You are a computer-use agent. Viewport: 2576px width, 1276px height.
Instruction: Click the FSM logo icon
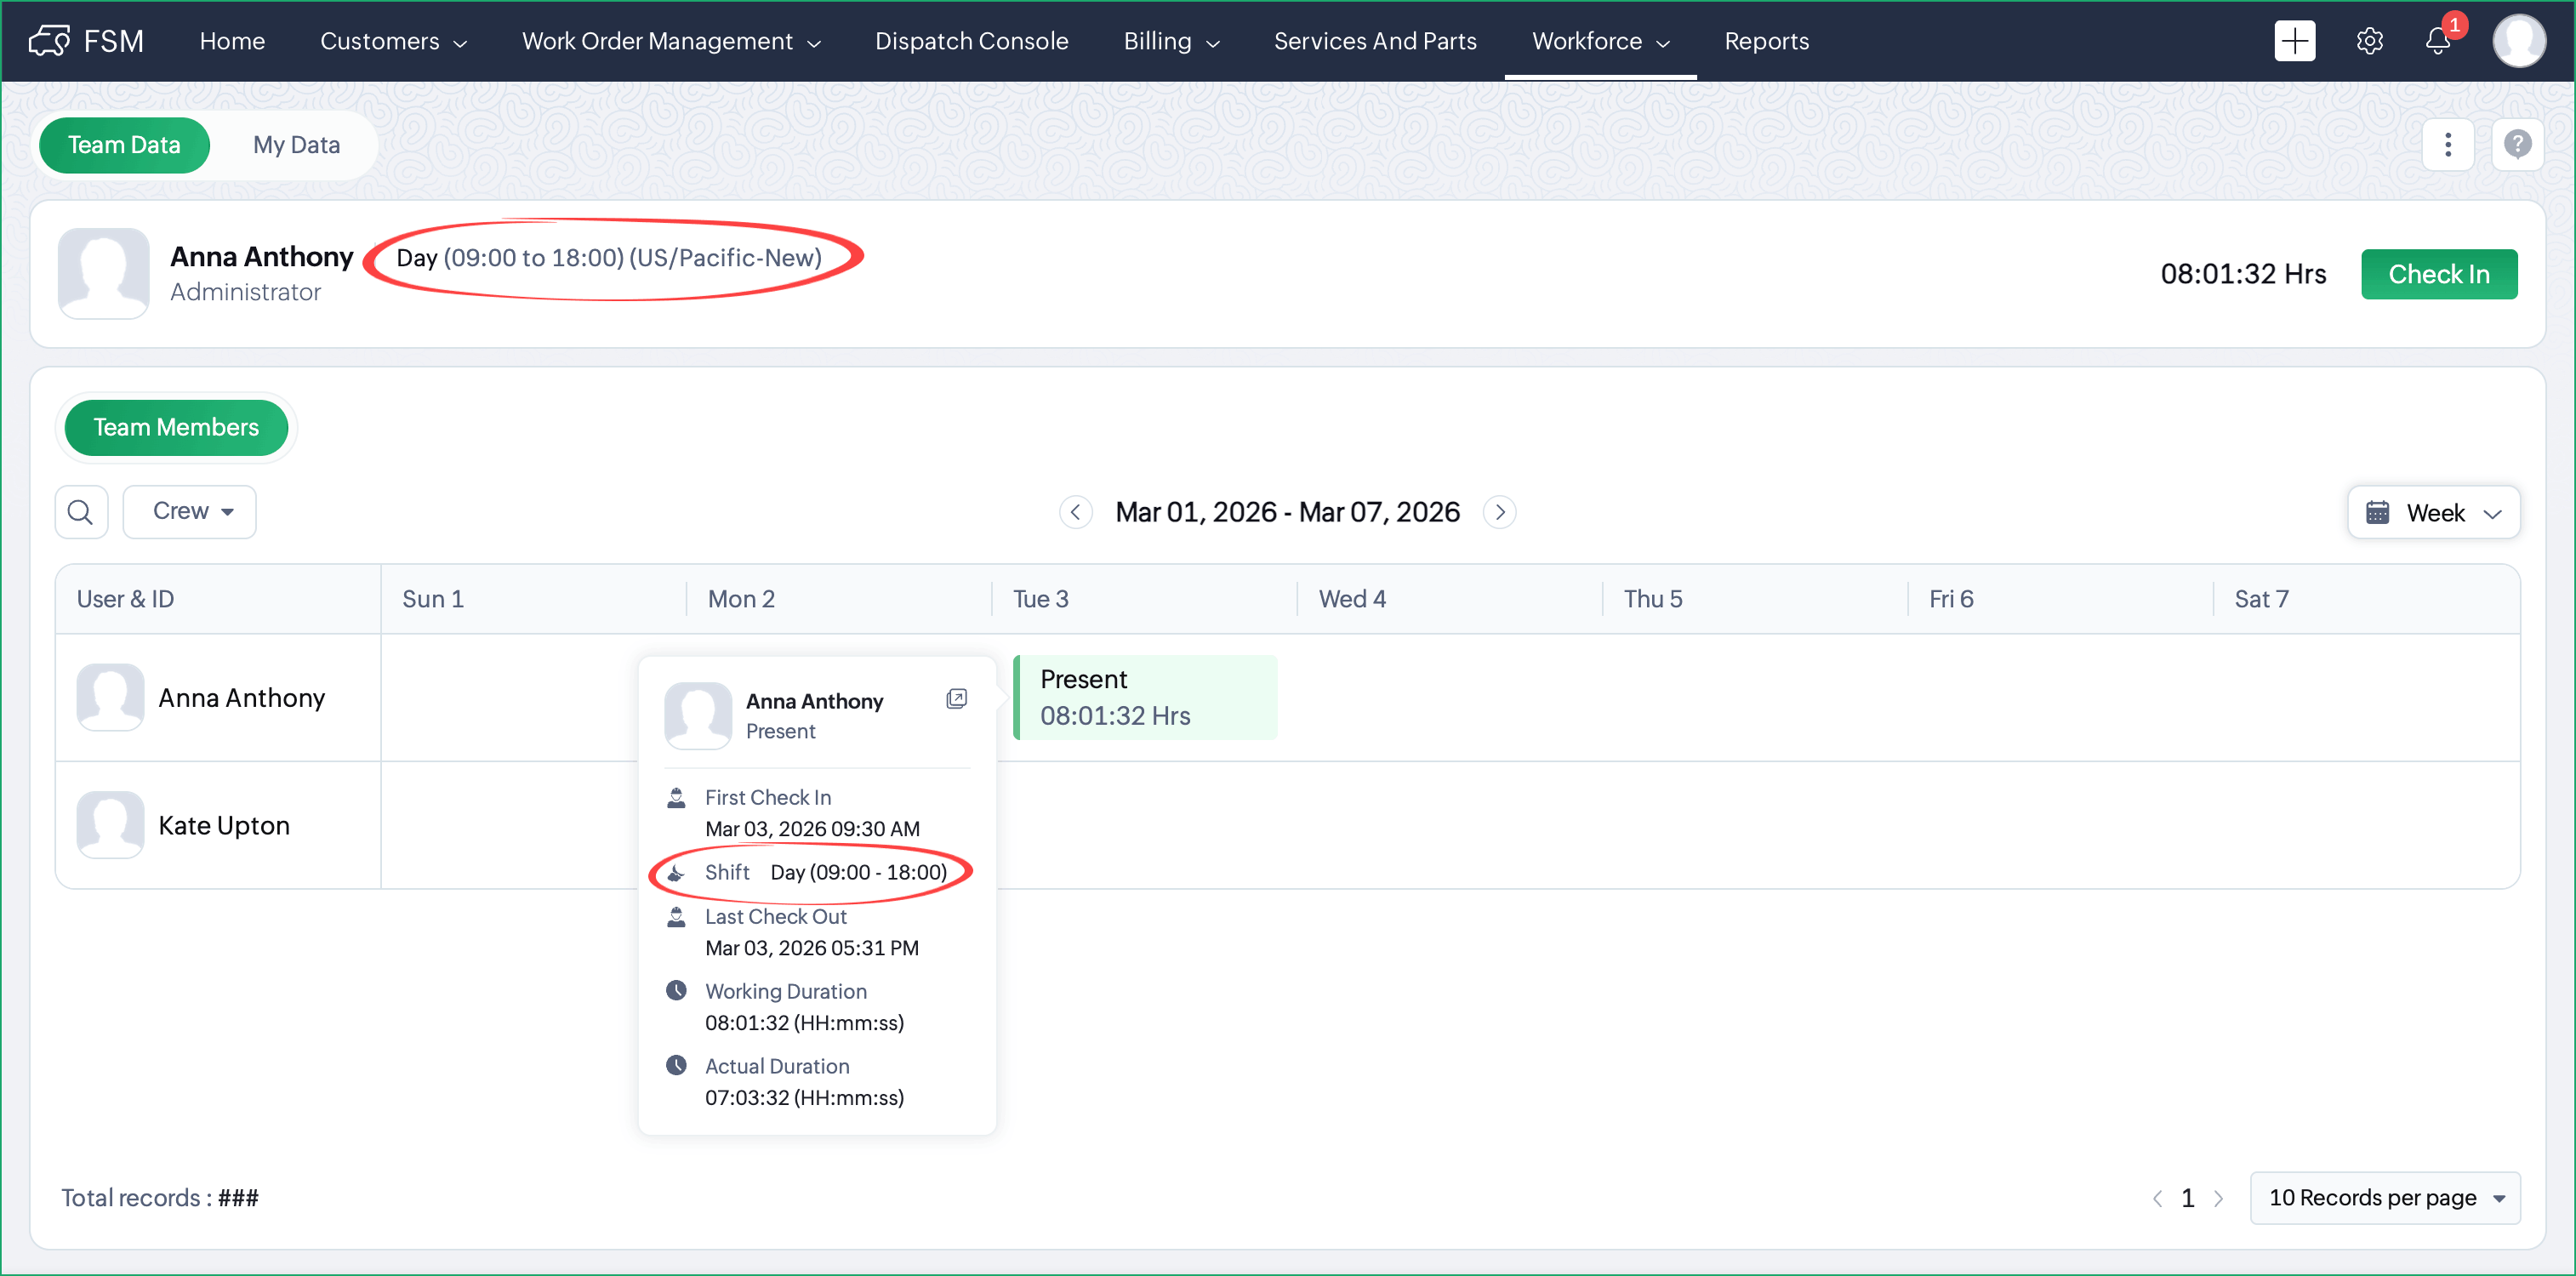(49, 41)
